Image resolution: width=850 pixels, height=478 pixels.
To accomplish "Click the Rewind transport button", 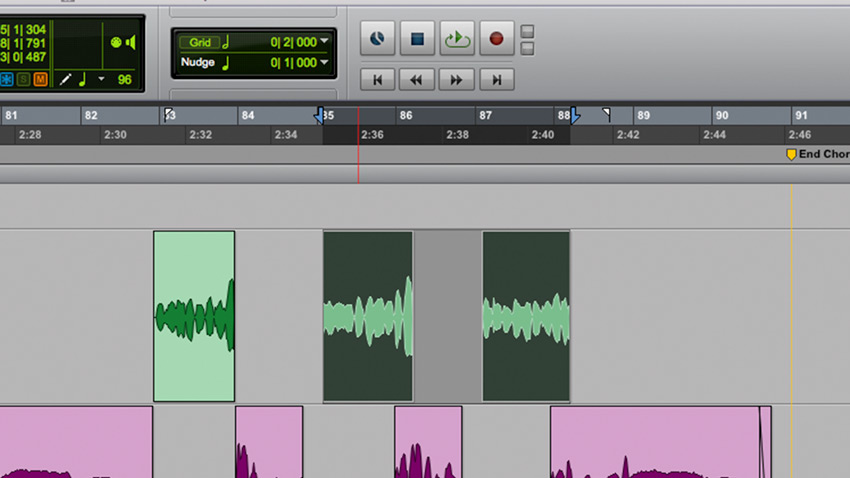I will click(x=416, y=80).
